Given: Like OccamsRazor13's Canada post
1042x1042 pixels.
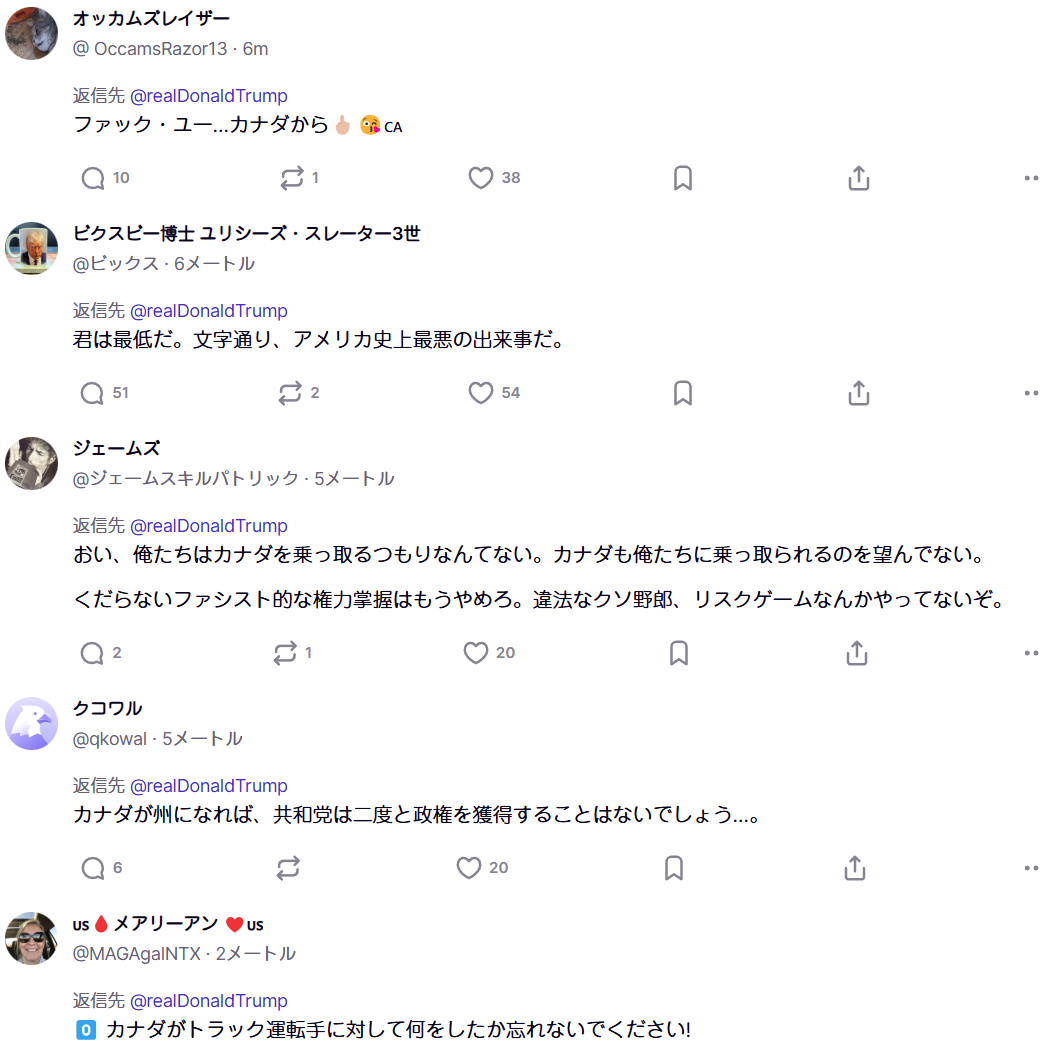Looking at the screenshot, I should (481, 178).
